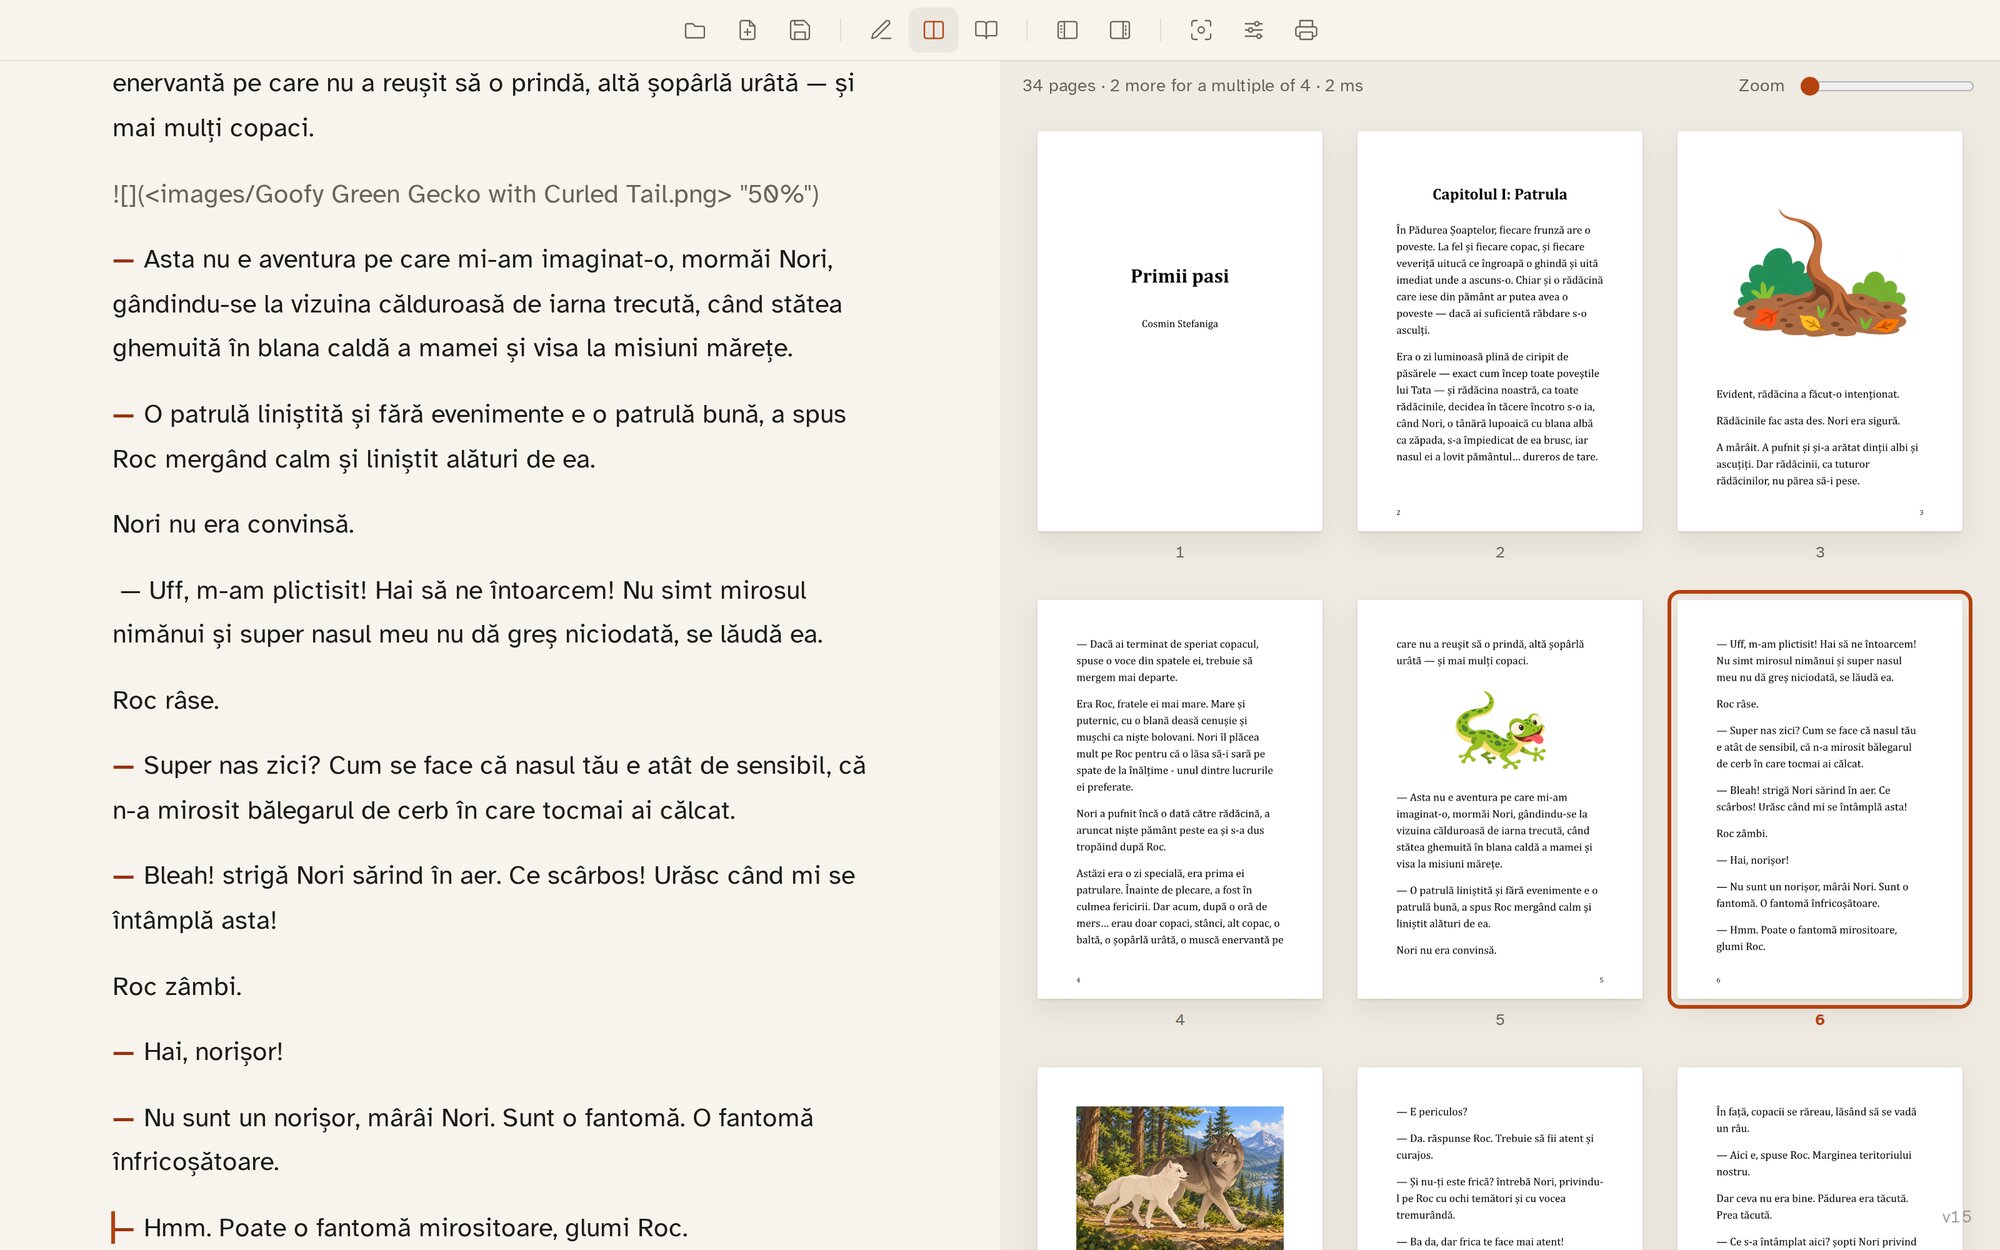Click the line '— Hai, norișor!'
This screenshot has height=1250, width=2000.
click(x=198, y=1051)
